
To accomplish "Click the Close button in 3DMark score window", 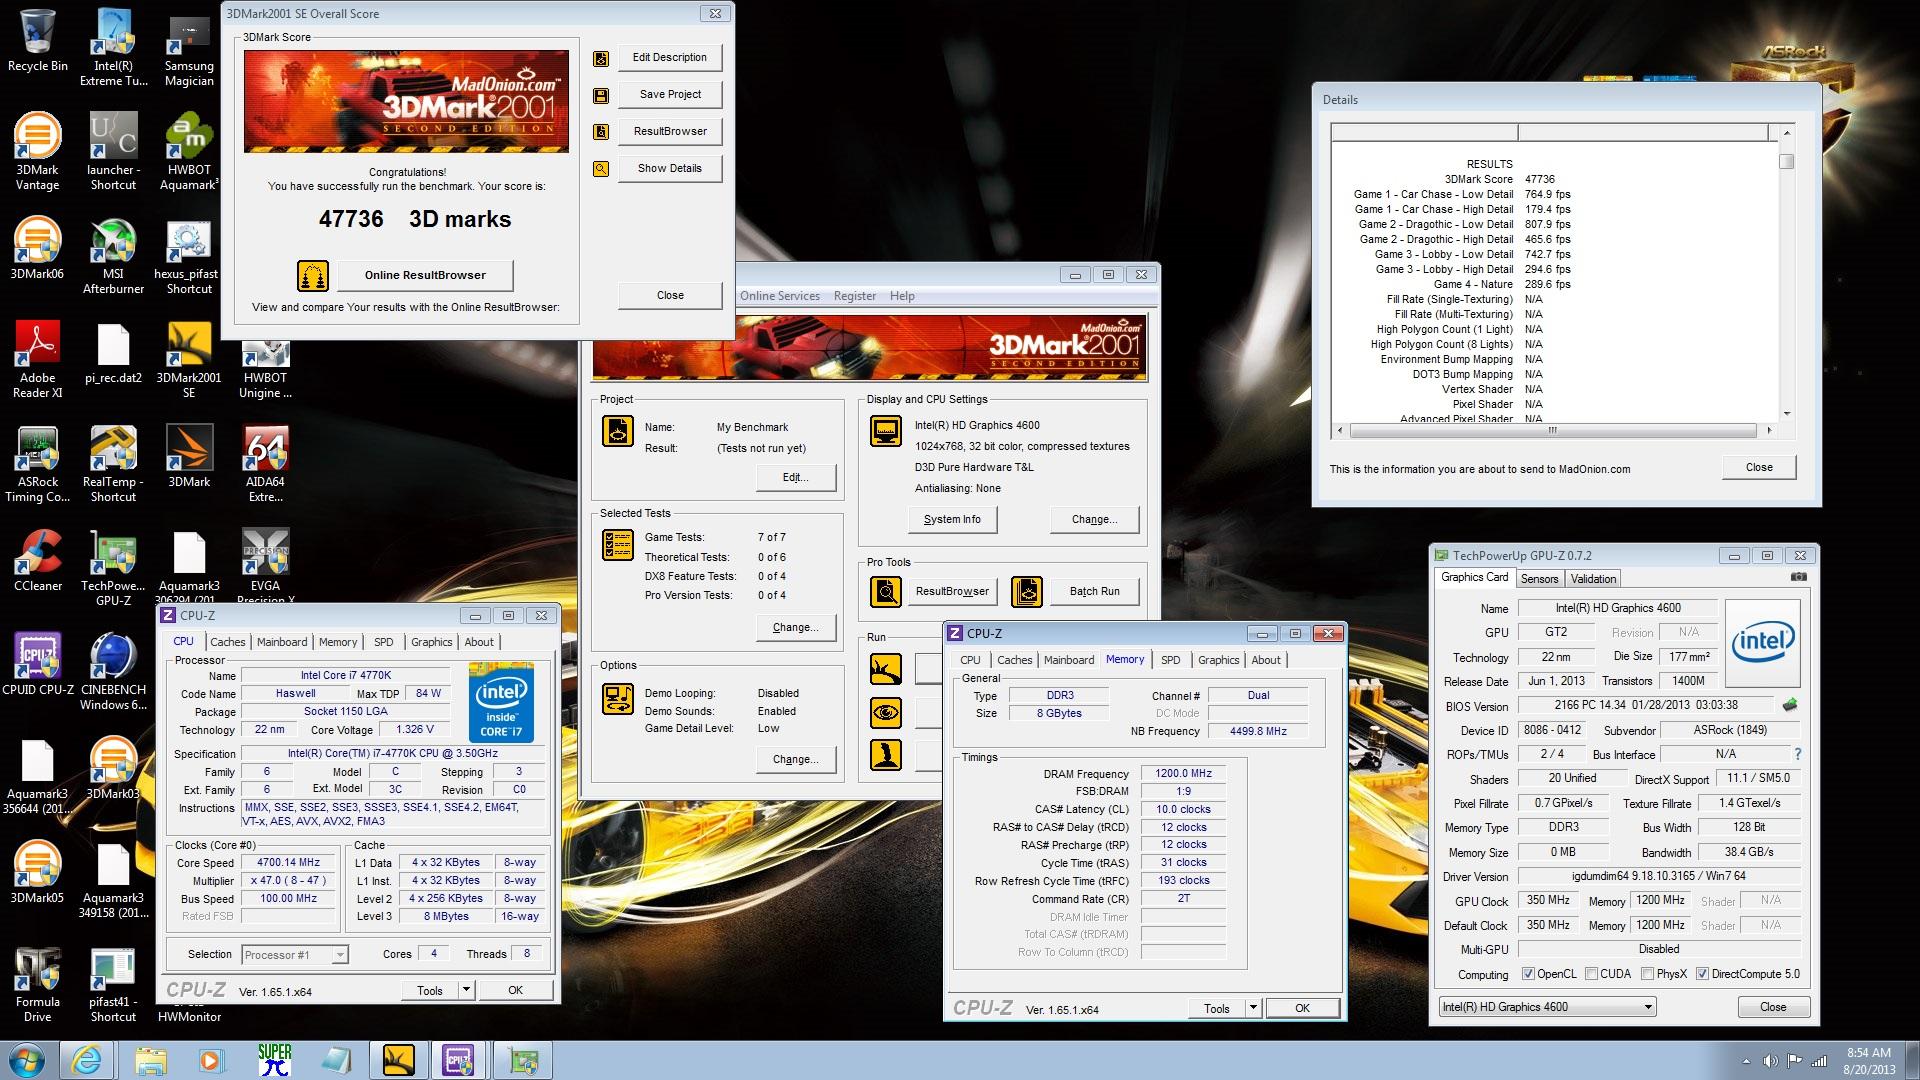I will 670,295.
